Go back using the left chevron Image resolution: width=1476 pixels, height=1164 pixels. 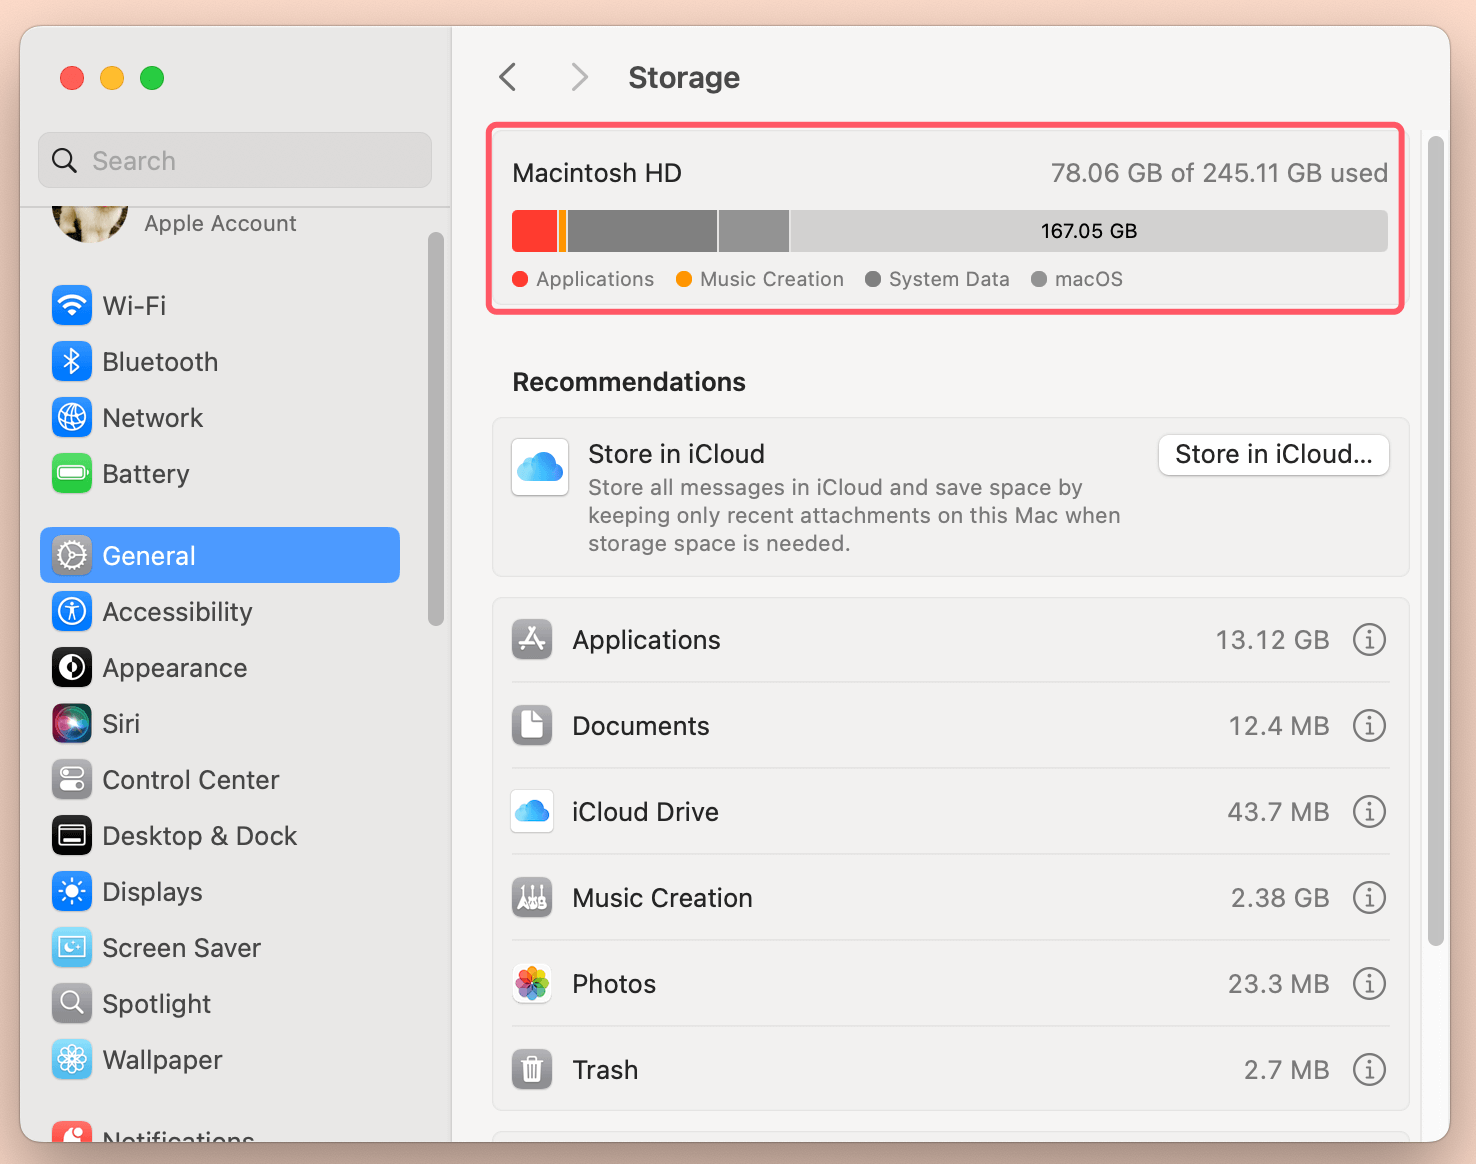[508, 77]
